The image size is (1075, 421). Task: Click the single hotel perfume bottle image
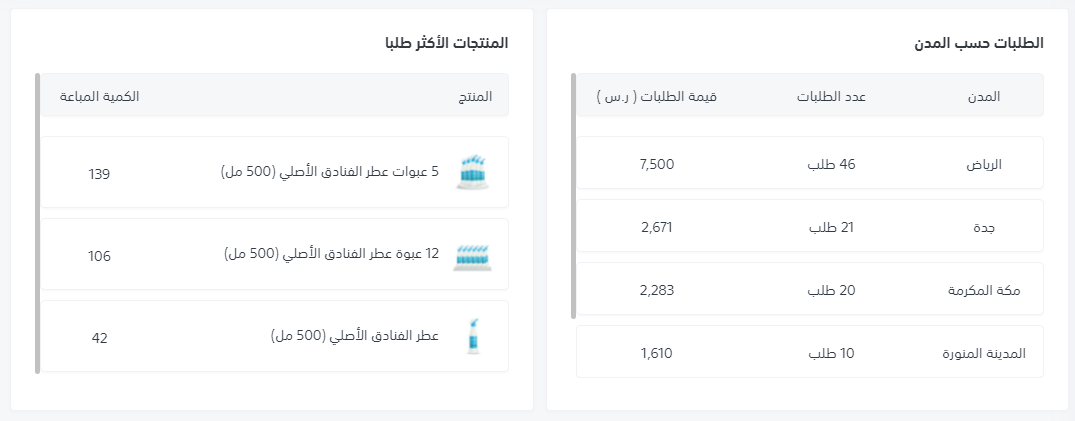[x=473, y=337]
